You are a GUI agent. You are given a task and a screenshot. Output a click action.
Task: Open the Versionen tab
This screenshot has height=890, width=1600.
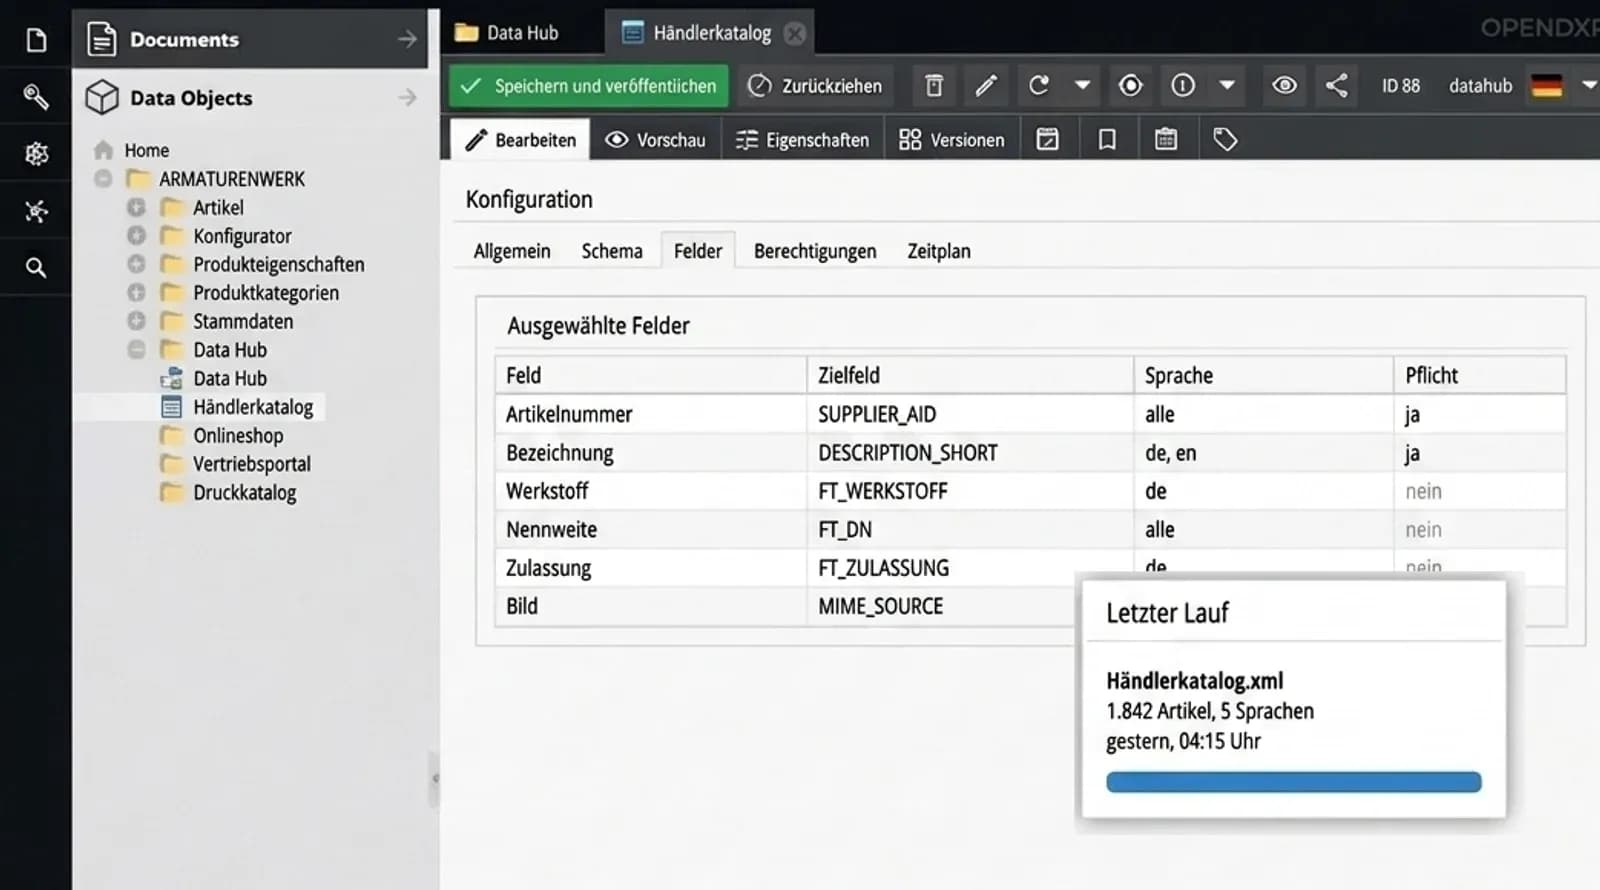(x=951, y=140)
